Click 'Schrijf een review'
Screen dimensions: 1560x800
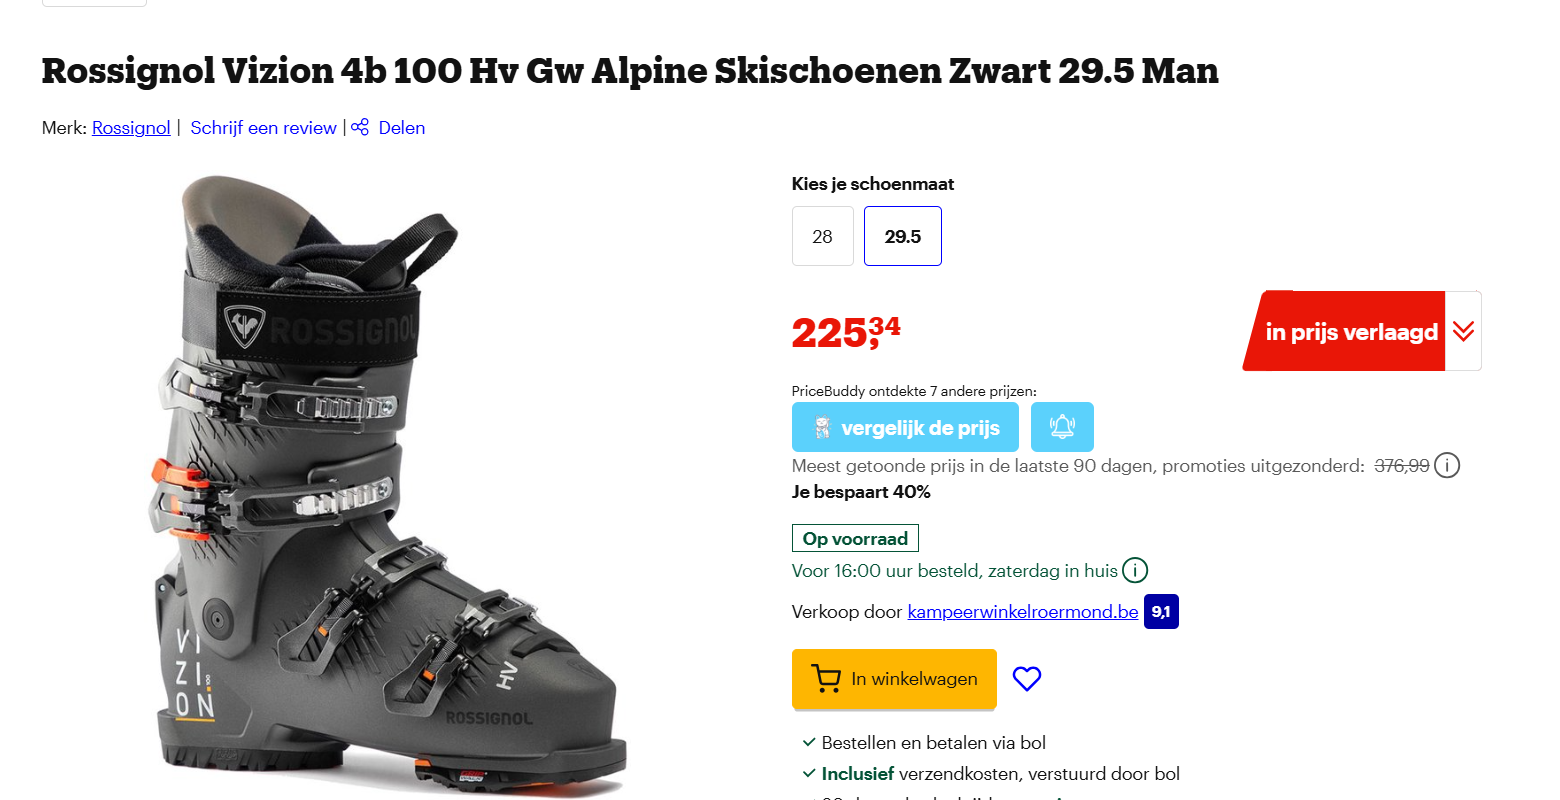pos(263,127)
